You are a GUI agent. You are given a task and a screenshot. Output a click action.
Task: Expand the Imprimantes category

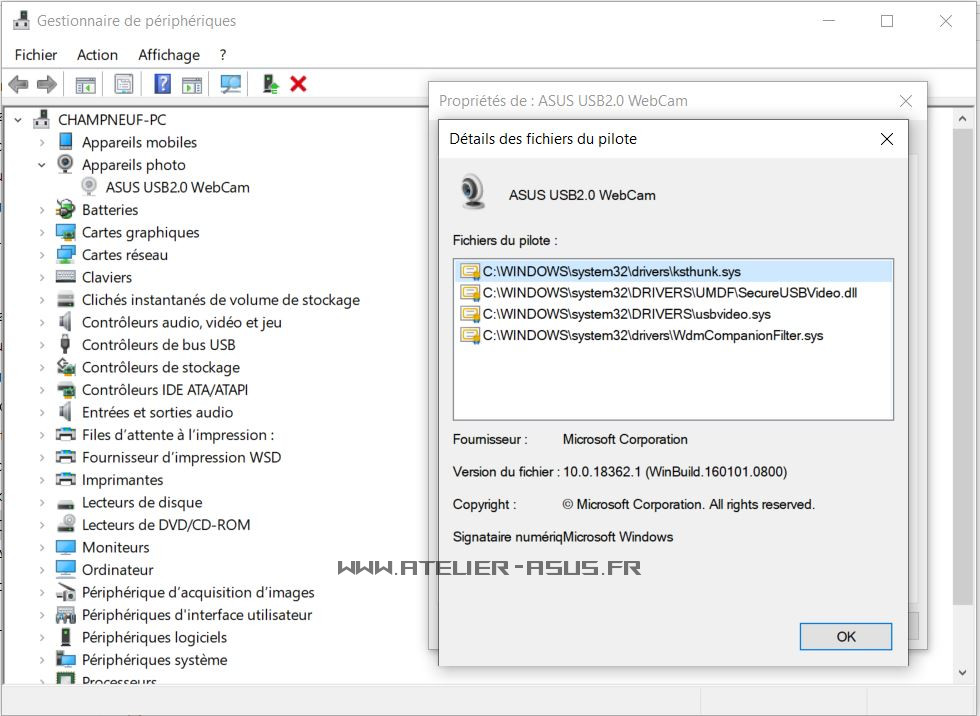(x=42, y=480)
